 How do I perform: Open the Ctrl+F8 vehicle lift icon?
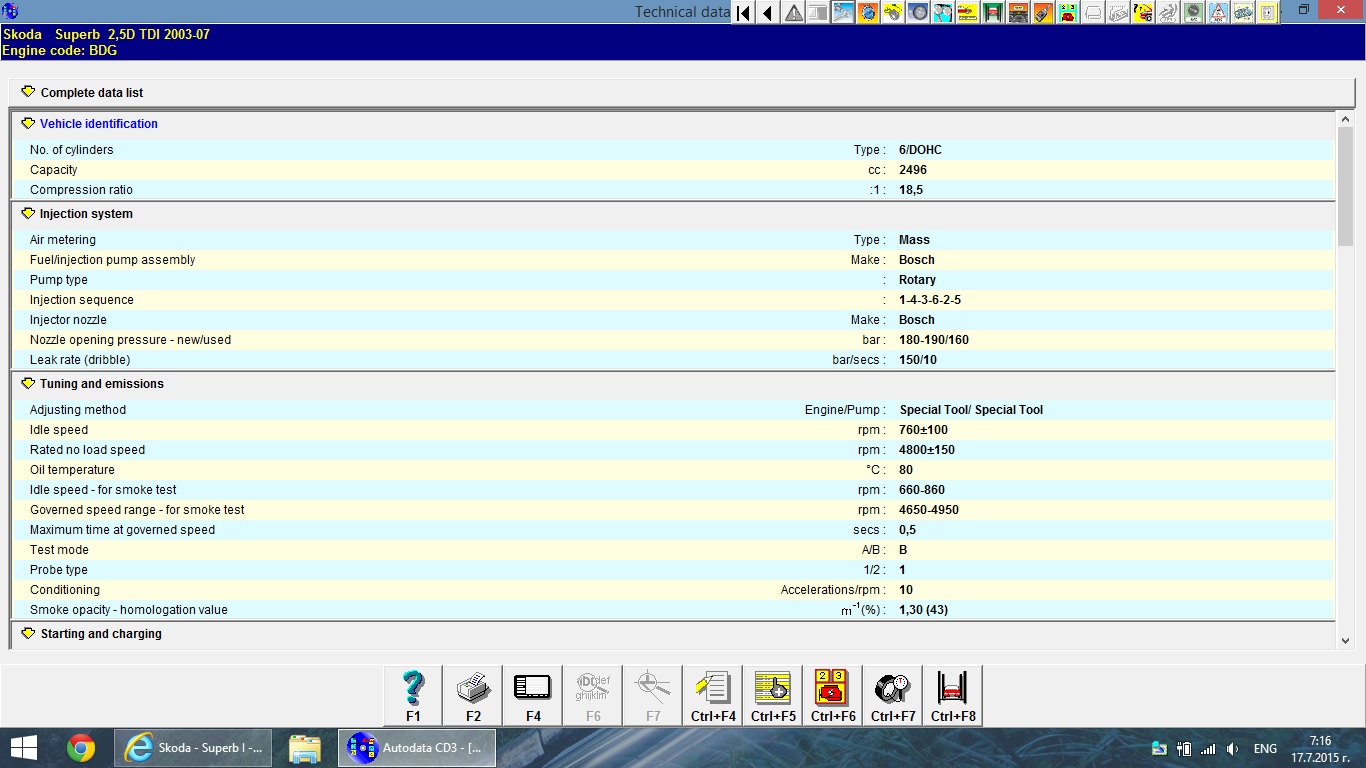(x=952, y=695)
